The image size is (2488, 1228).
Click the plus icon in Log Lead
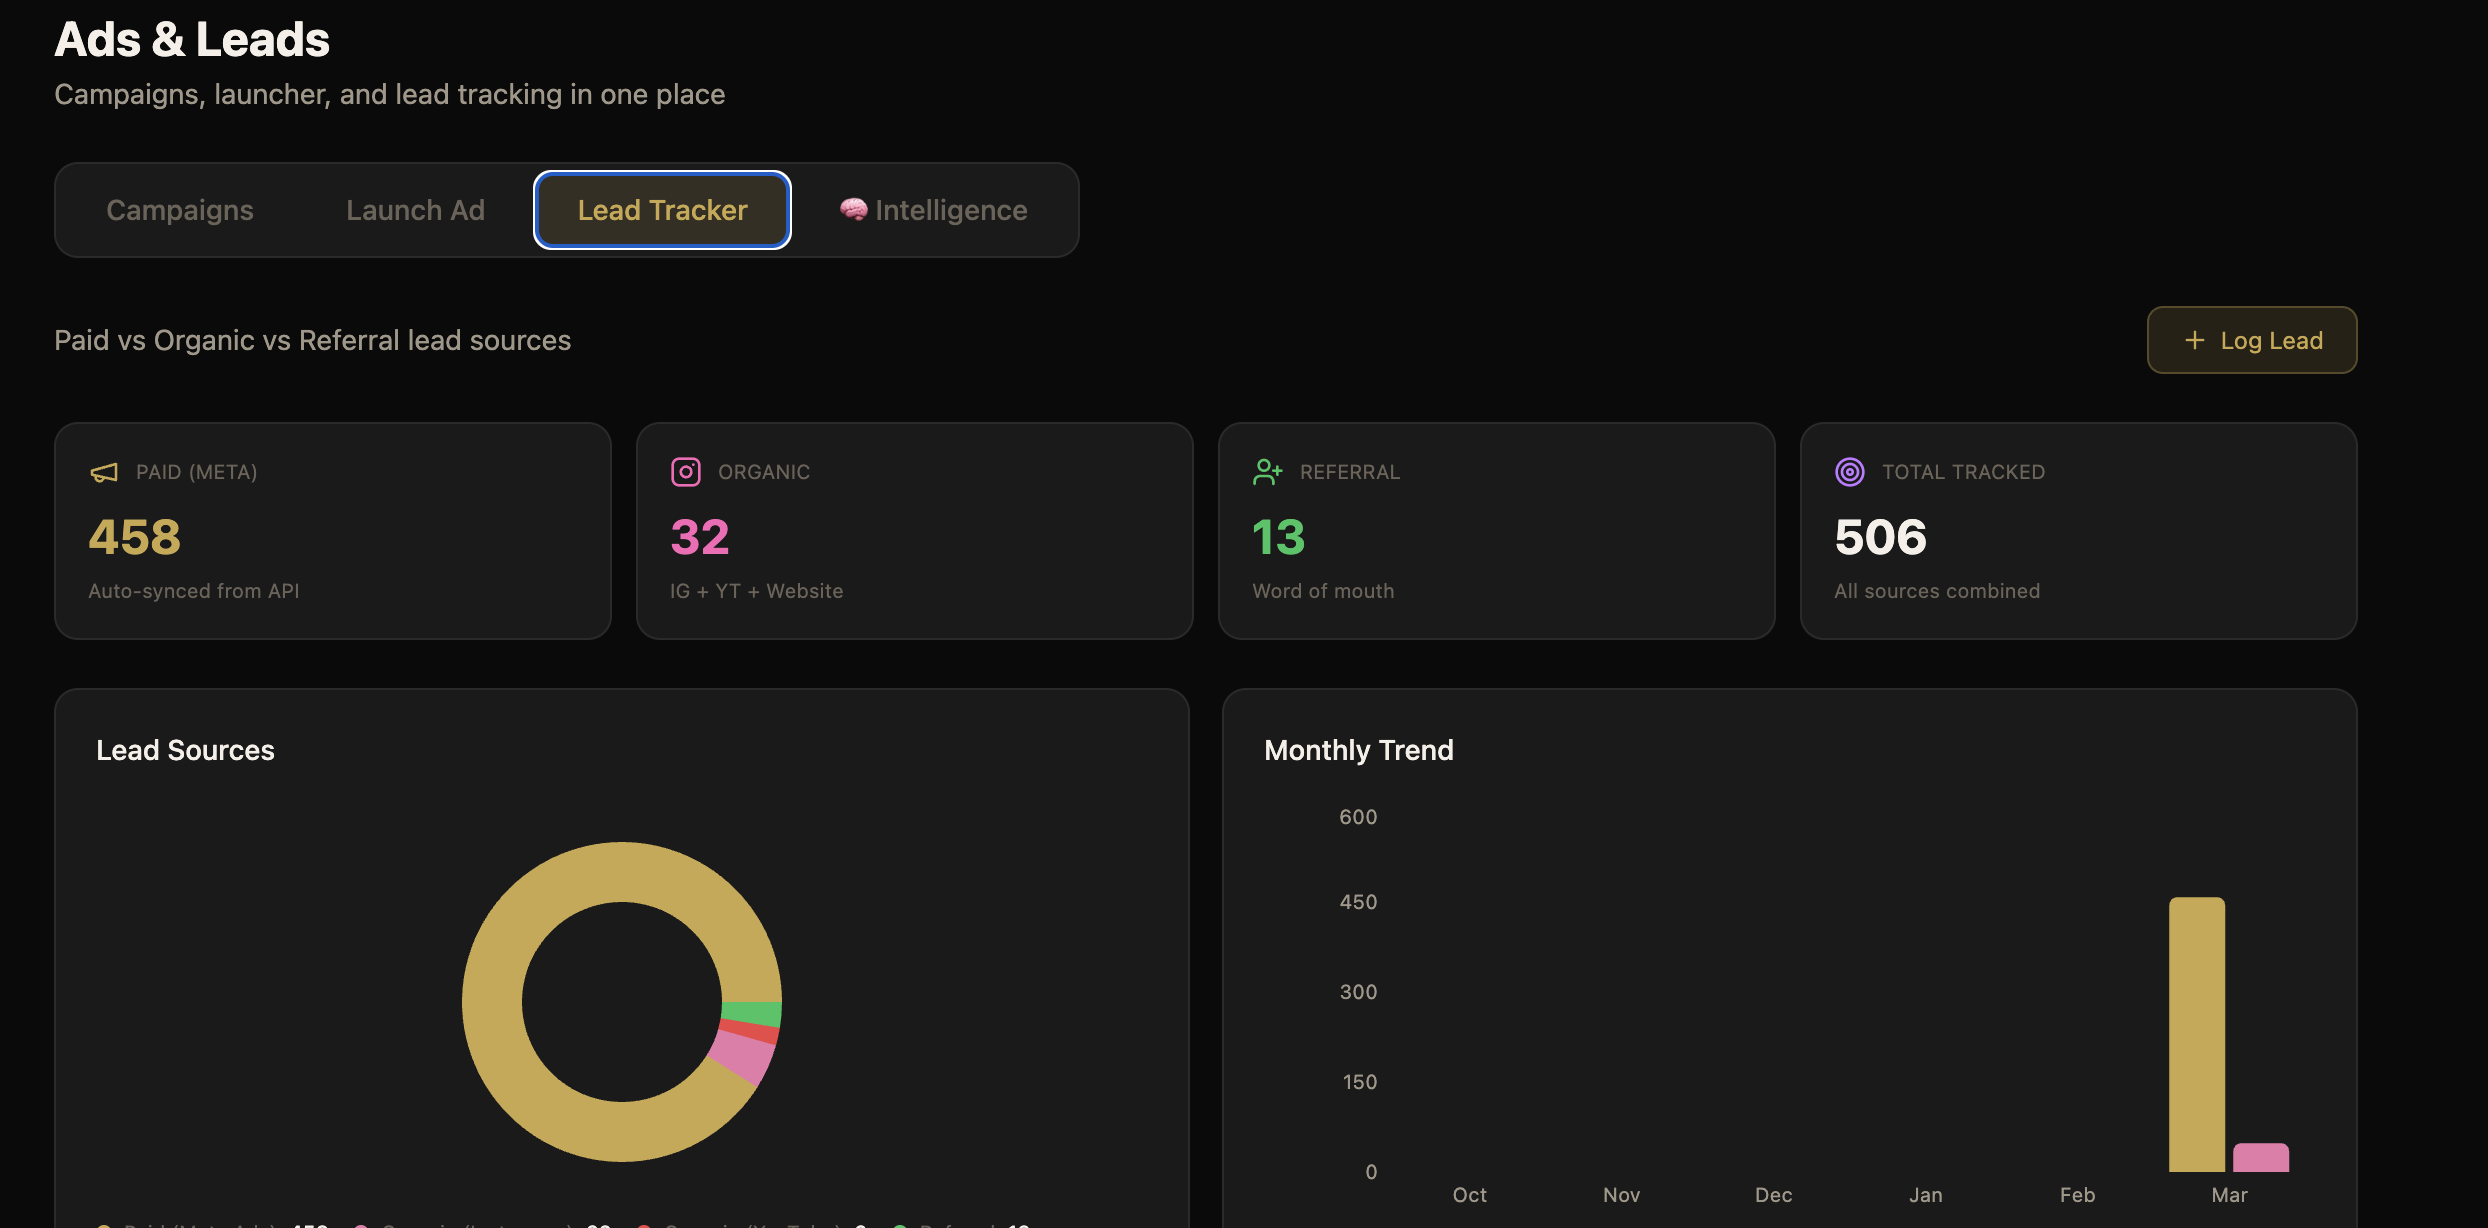click(x=2195, y=340)
